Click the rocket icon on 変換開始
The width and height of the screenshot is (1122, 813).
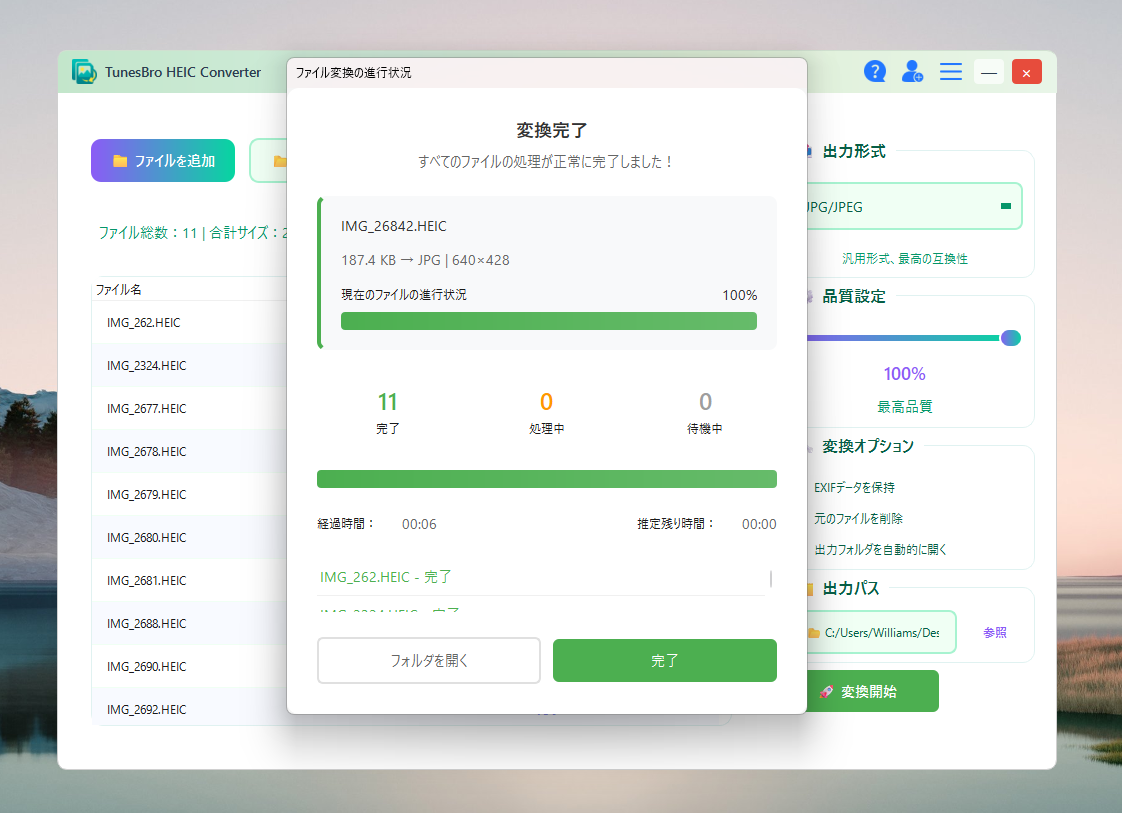coord(826,692)
